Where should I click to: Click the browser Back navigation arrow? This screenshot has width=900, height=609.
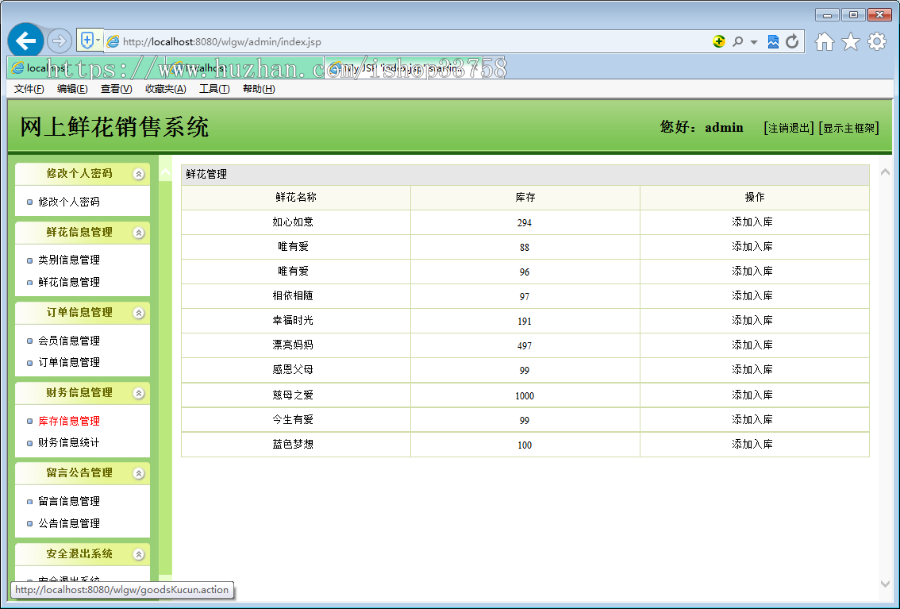click(25, 40)
